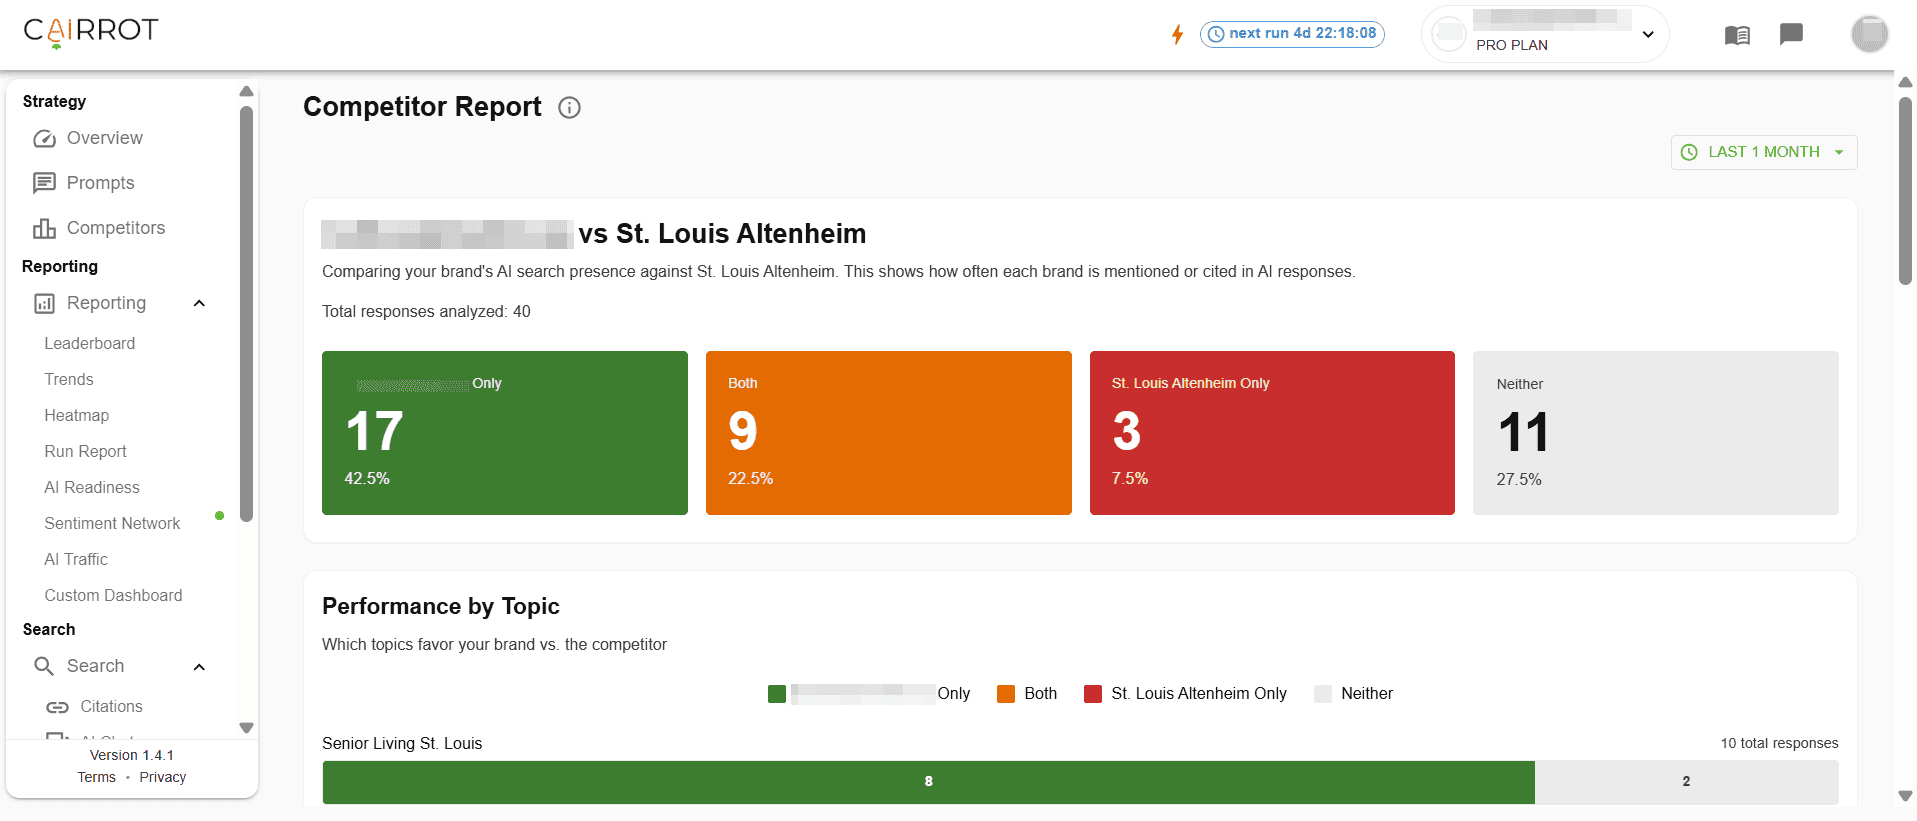
Task: Open the Trends report
Action: 69,379
